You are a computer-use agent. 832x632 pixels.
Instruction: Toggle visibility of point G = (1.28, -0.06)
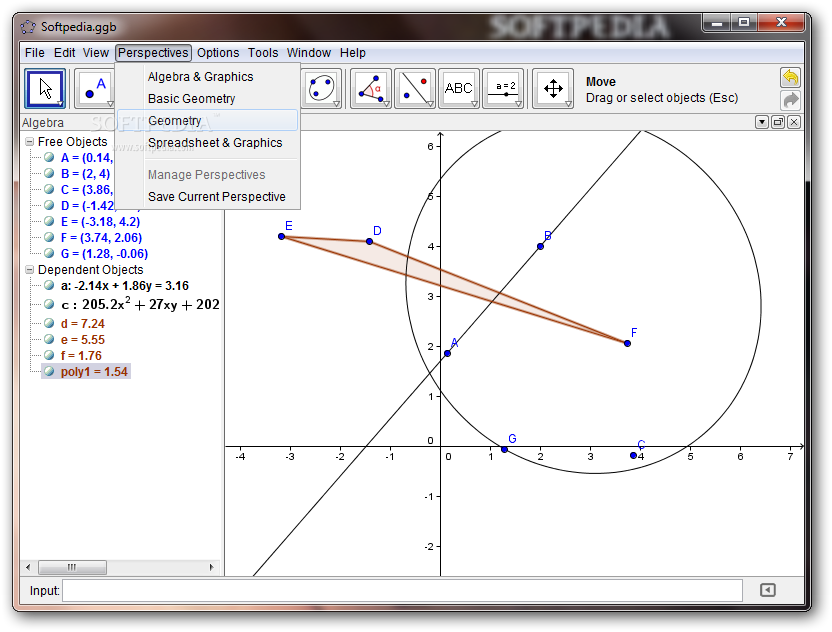49,253
